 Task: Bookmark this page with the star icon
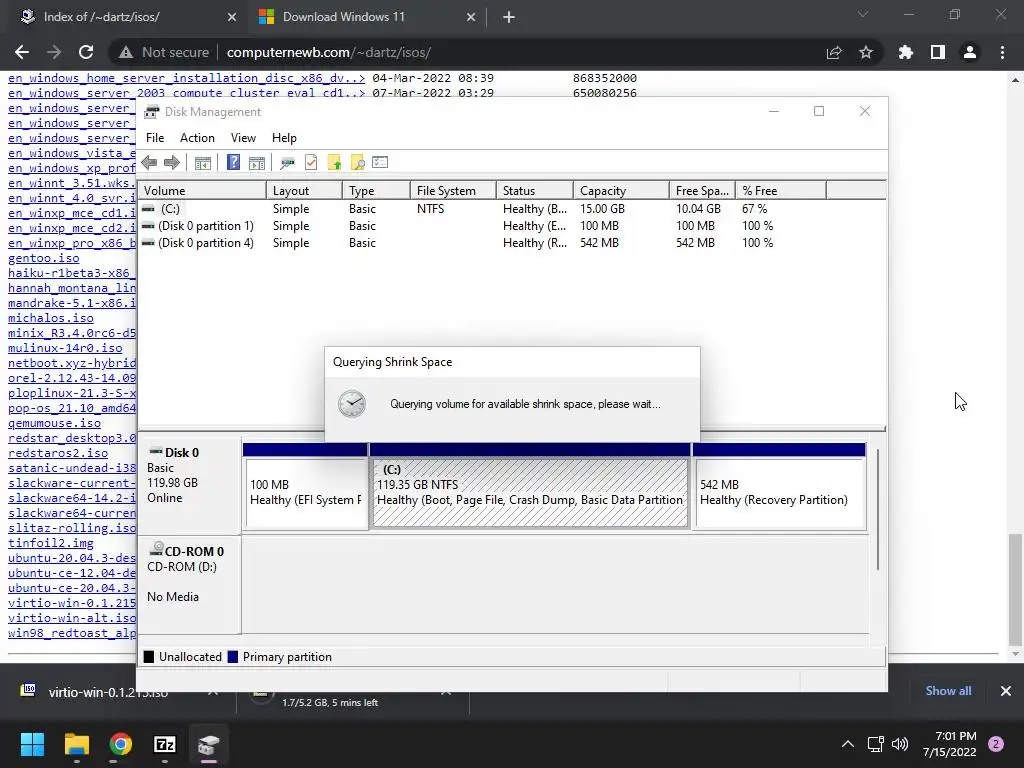(x=866, y=52)
